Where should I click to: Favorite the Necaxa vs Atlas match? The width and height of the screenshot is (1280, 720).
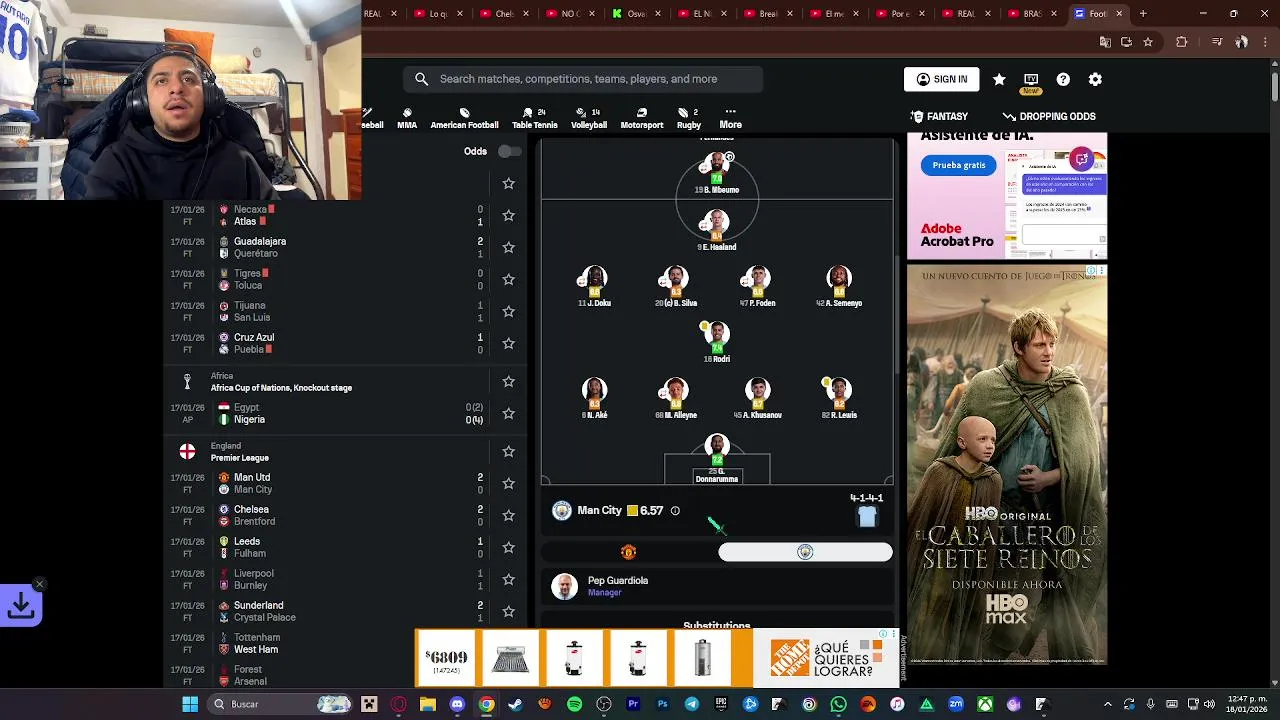pyautogui.click(x=508, y=216)
